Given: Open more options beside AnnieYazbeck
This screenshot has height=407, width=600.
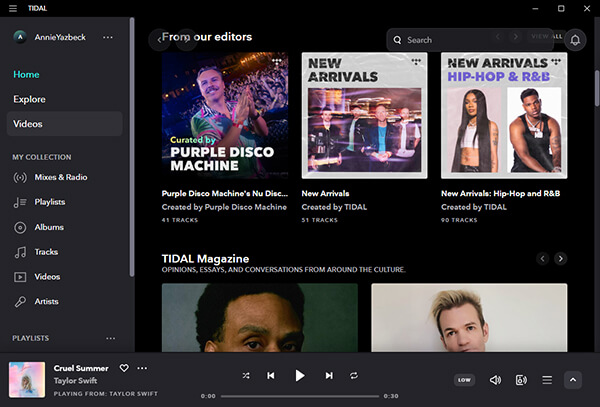Looking at the screenshot, I should point(108,37).
